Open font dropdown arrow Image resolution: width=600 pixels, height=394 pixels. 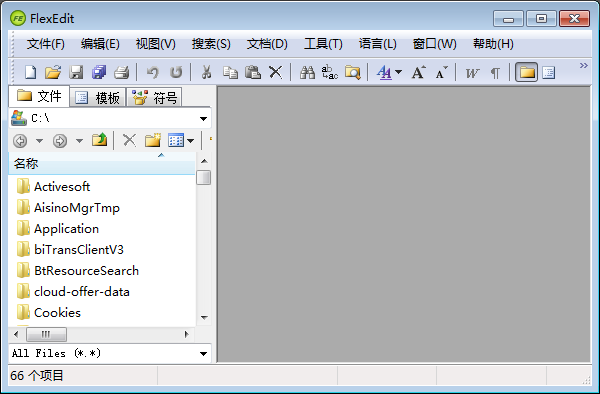coord(398,72)
